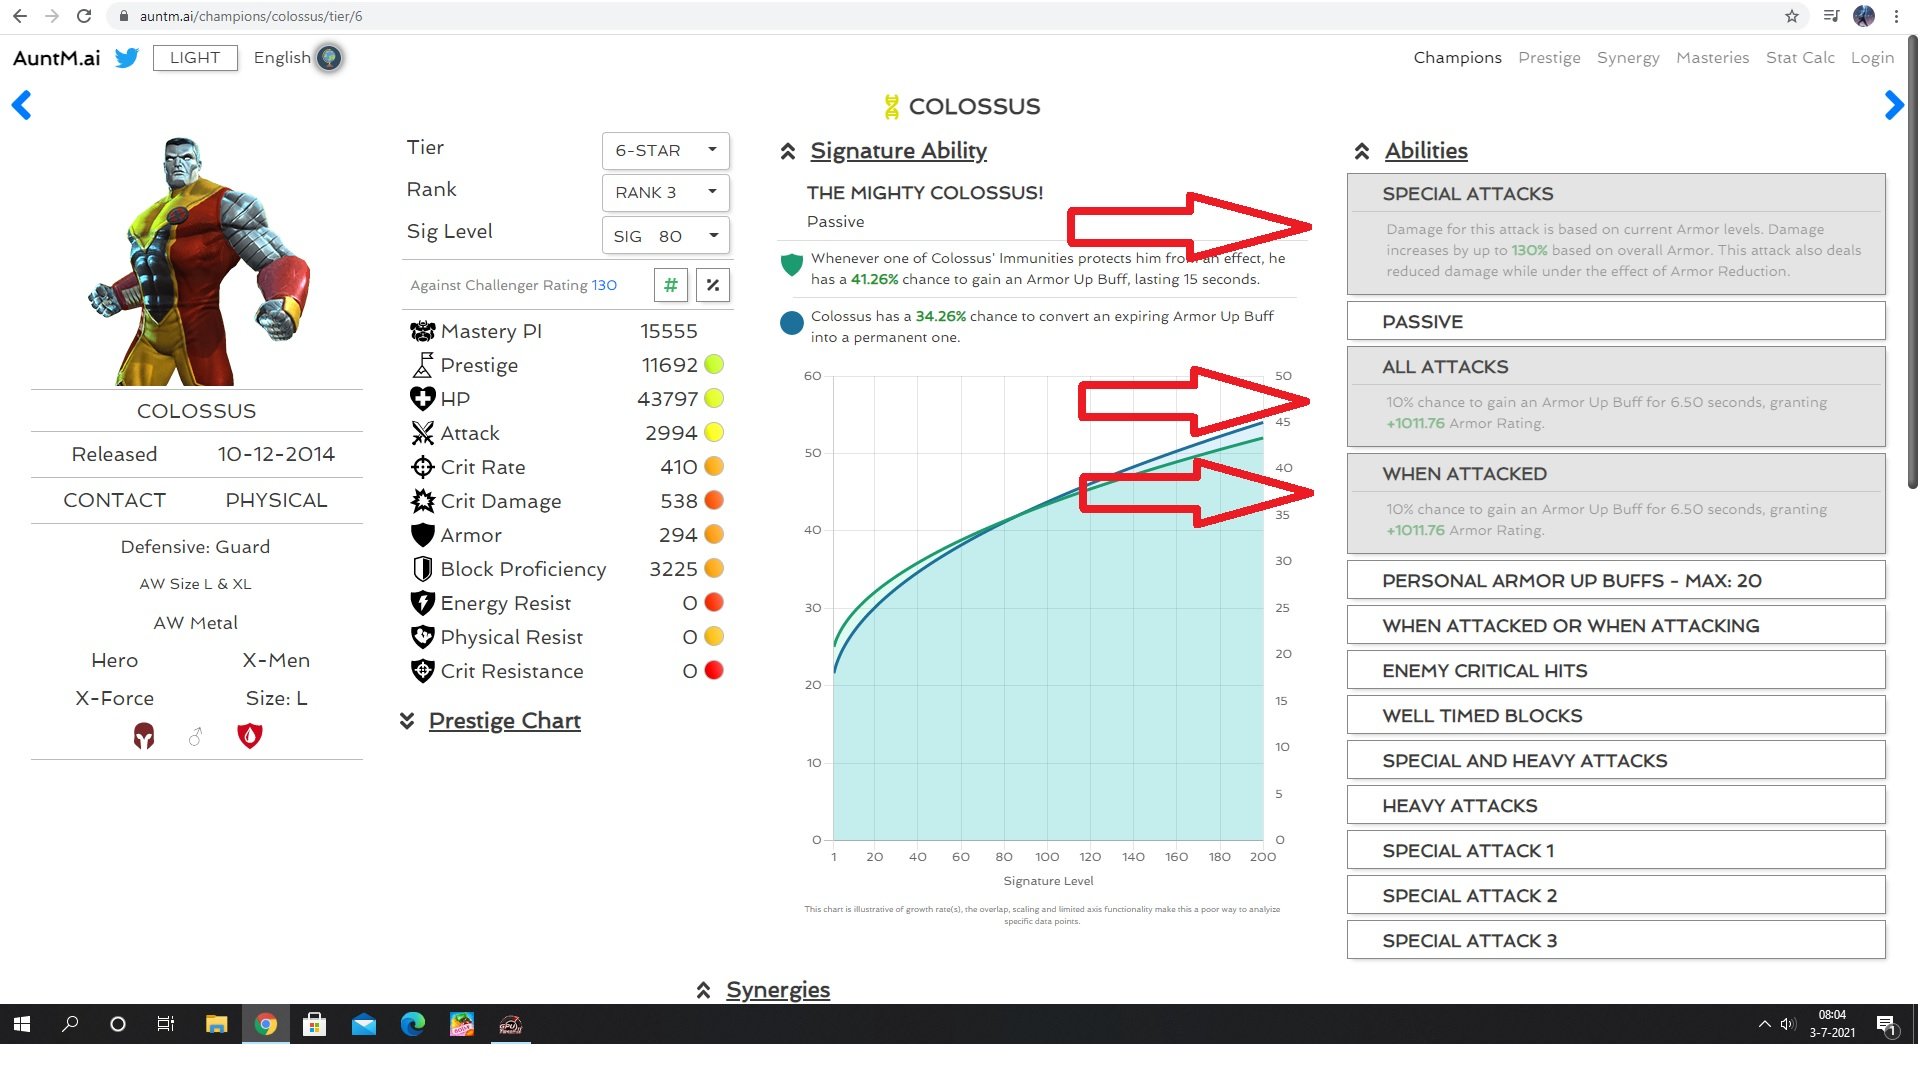
Task: Open the AuntM.ai Twitter bird icon
Action: point(127,58)
